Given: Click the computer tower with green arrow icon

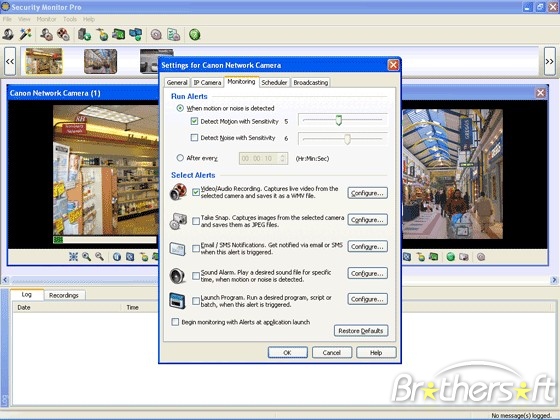Looking at the screenshot, I should click(x=84, y=35).
